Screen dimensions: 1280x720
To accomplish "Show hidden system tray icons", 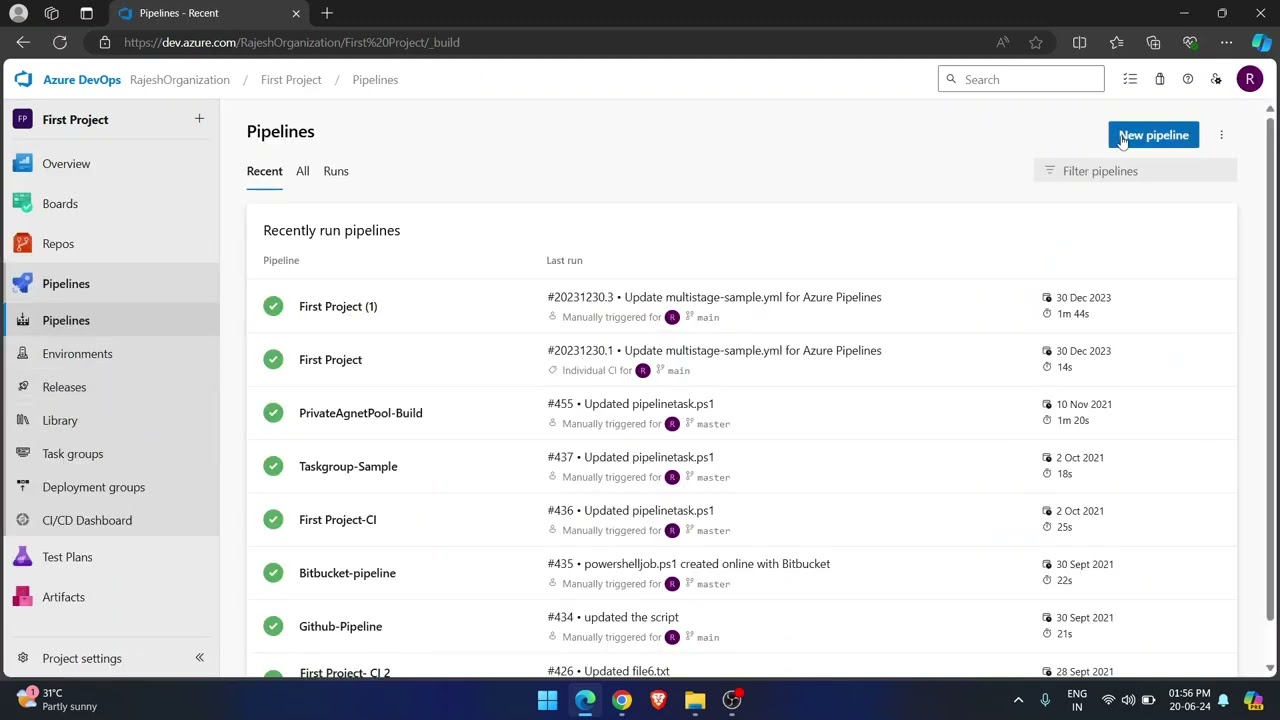I will pos(1018,700).
